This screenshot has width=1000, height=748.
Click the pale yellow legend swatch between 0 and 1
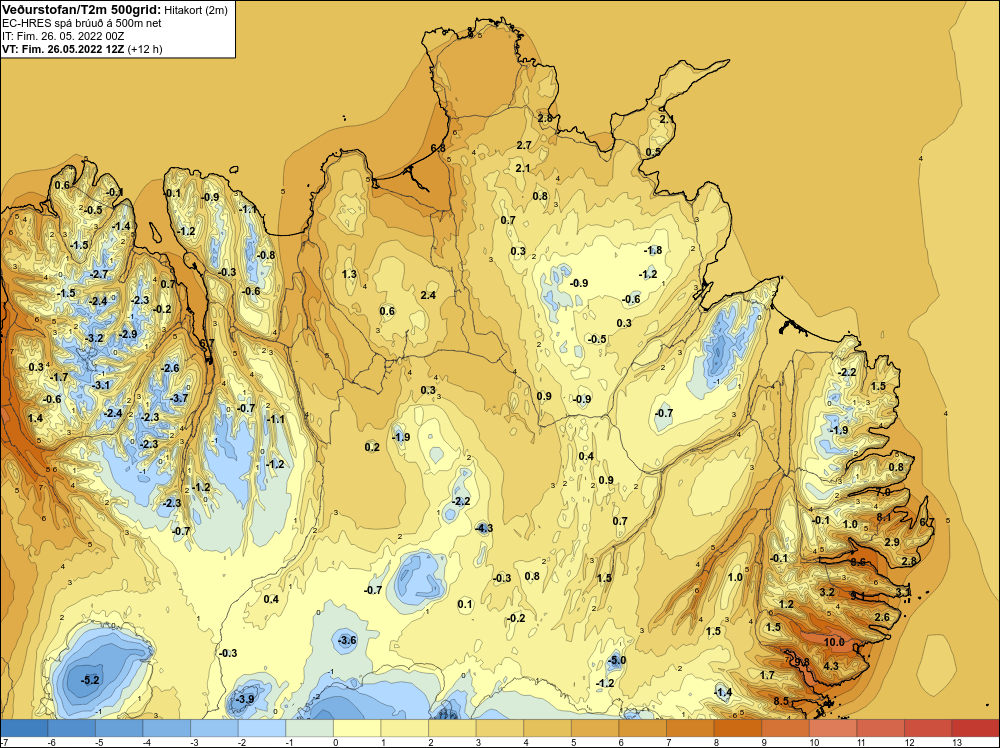coord(357,728)
